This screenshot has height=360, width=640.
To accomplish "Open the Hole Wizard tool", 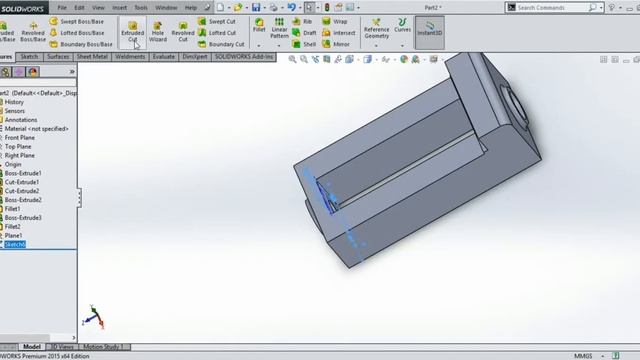I will (158, 32).
